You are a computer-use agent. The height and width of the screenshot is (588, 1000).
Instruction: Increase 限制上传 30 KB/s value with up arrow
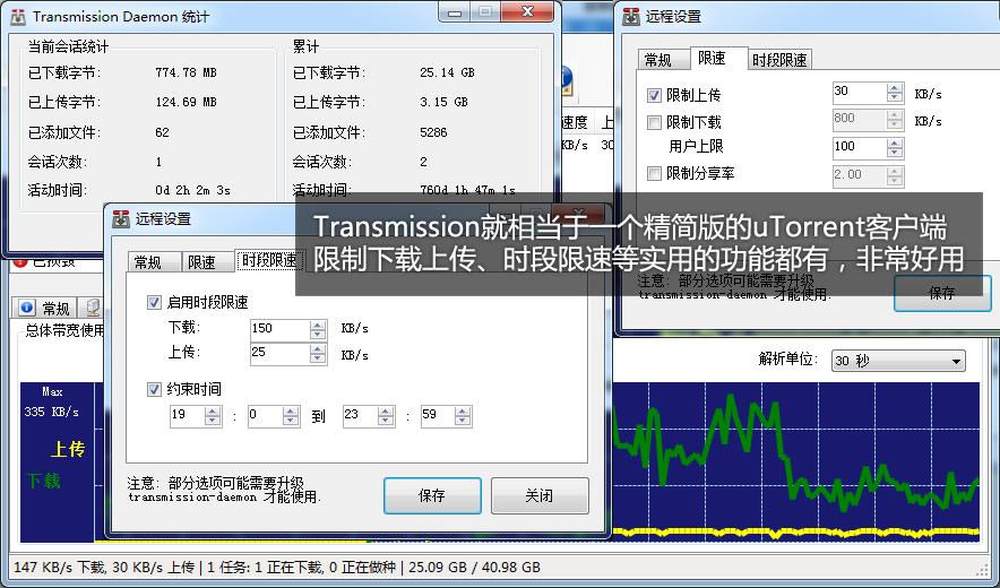click(895, 88)
